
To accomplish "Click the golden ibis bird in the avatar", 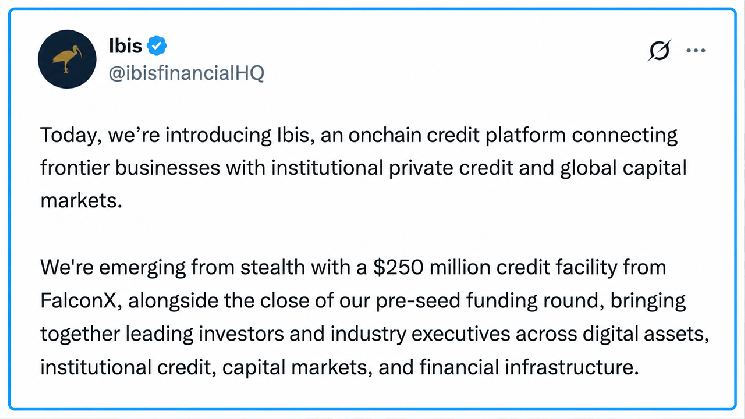I will [67, 59].
